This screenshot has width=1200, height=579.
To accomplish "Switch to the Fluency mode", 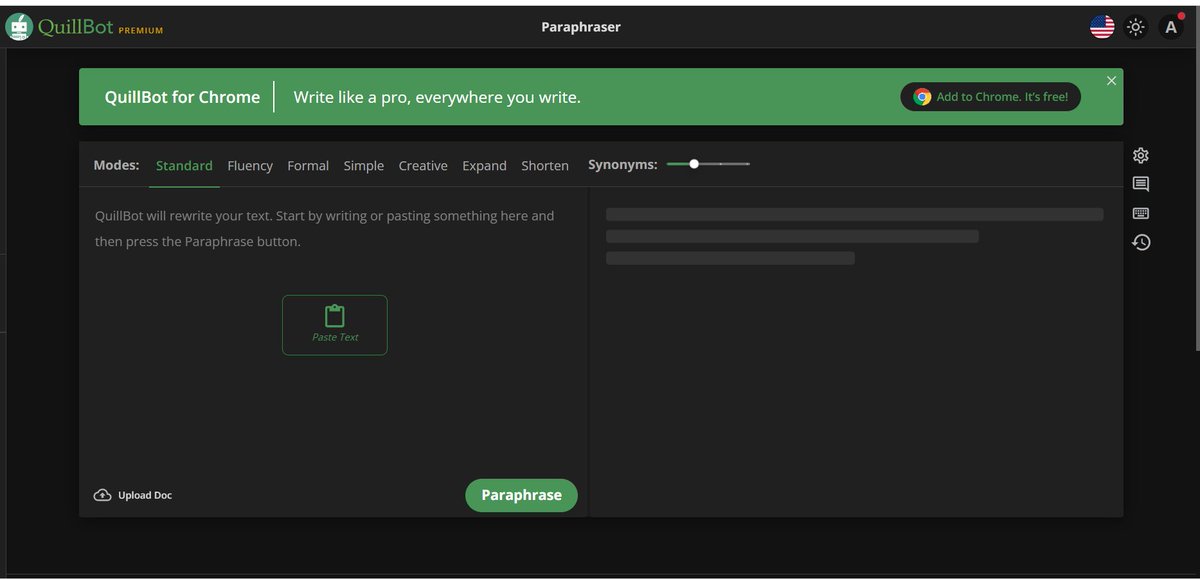I will (250, 166).
